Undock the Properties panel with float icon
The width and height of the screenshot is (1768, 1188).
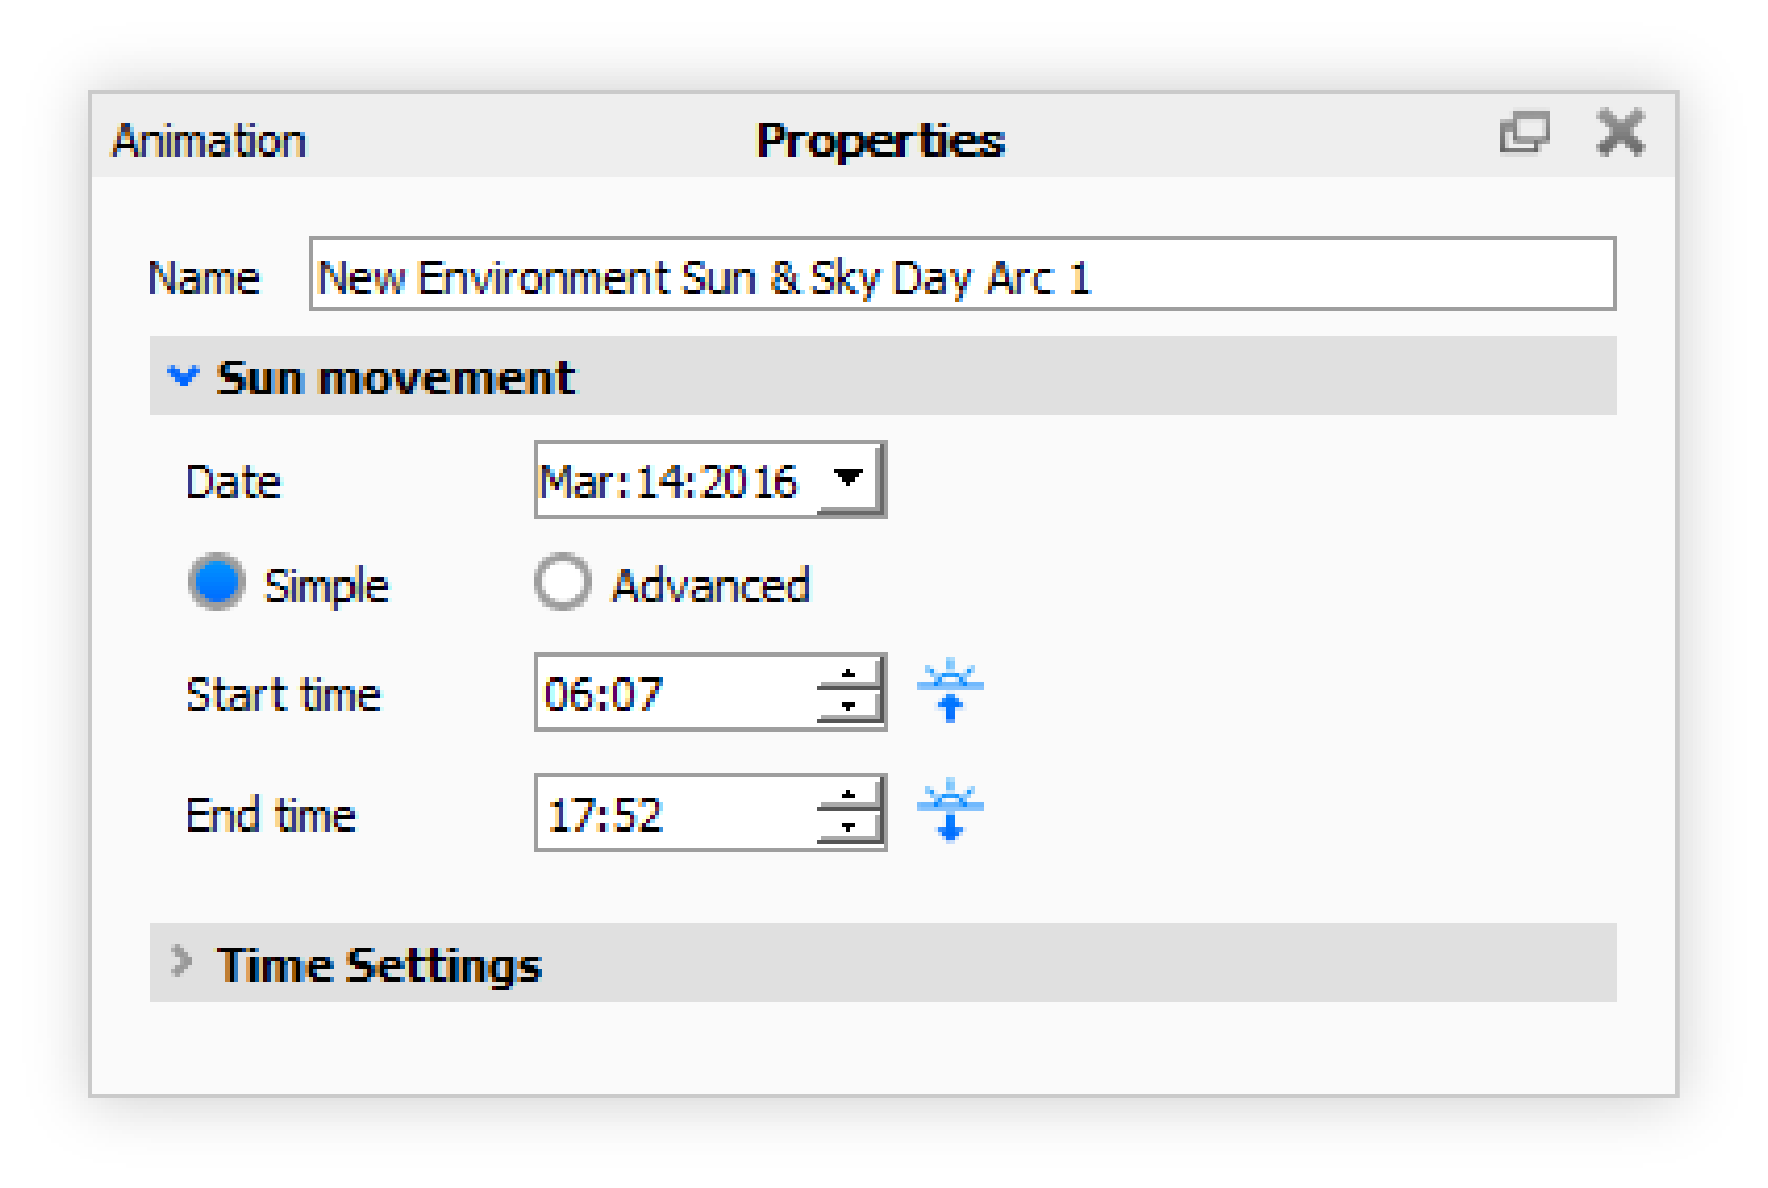click(1524, 133)
